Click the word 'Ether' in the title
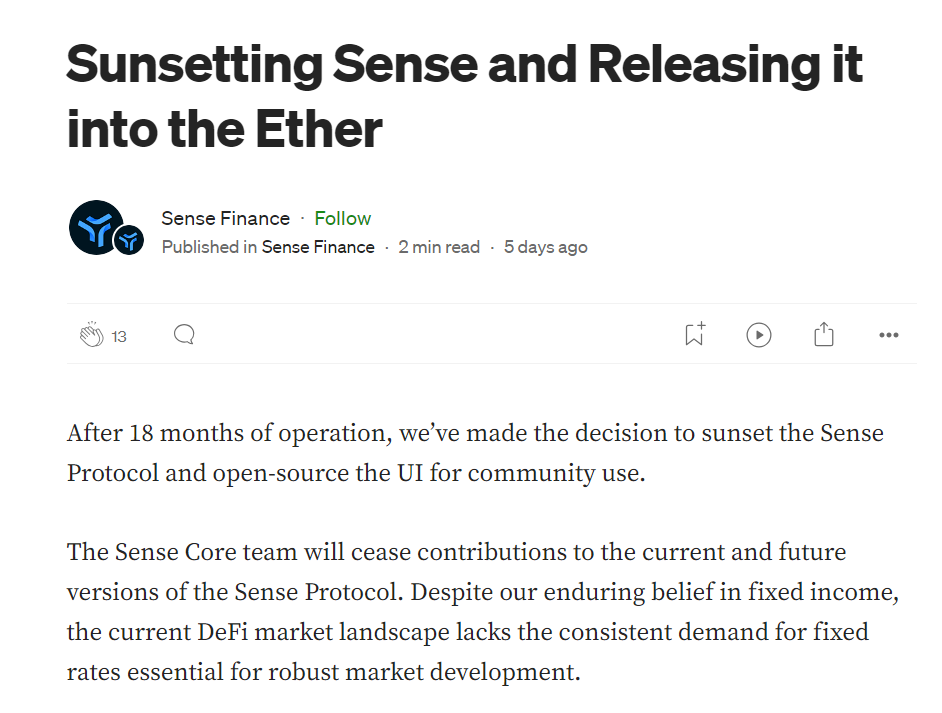The image size is (942, 713). tap(319, 129)
